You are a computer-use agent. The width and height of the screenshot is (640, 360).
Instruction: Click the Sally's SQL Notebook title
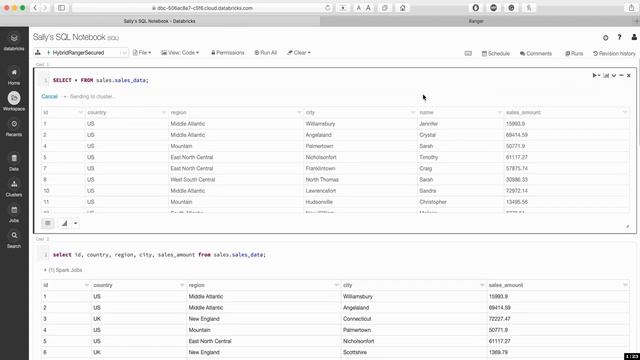(69, 37)
